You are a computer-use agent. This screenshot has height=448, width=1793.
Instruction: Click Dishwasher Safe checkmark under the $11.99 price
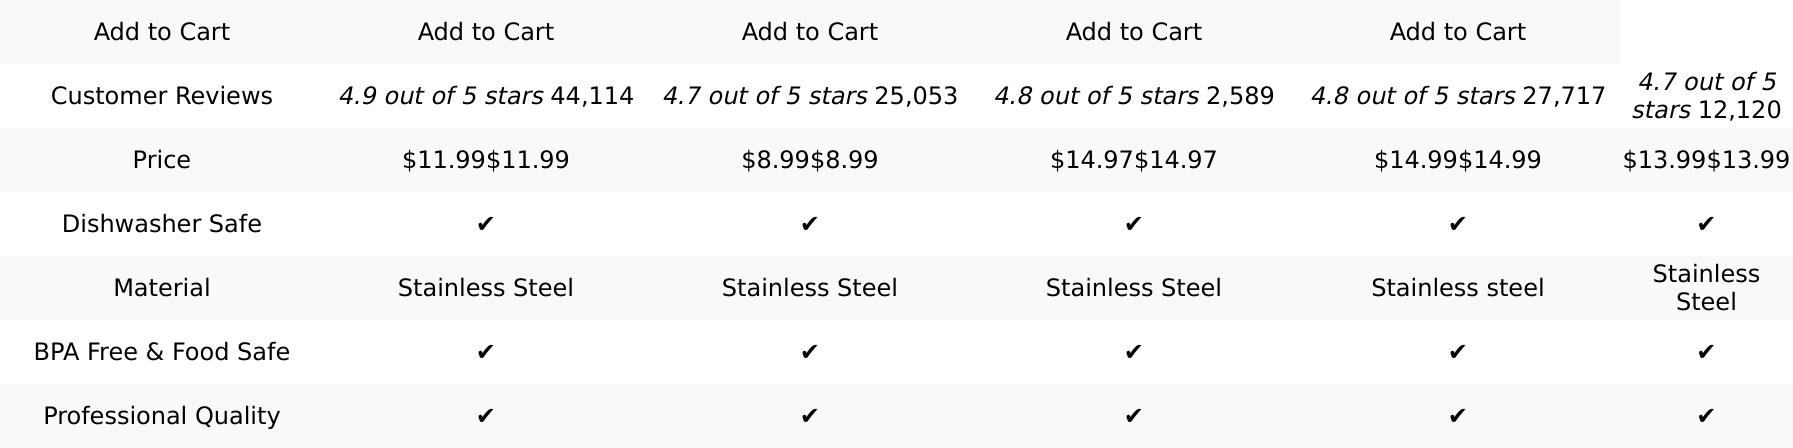(x=485, y=224)
